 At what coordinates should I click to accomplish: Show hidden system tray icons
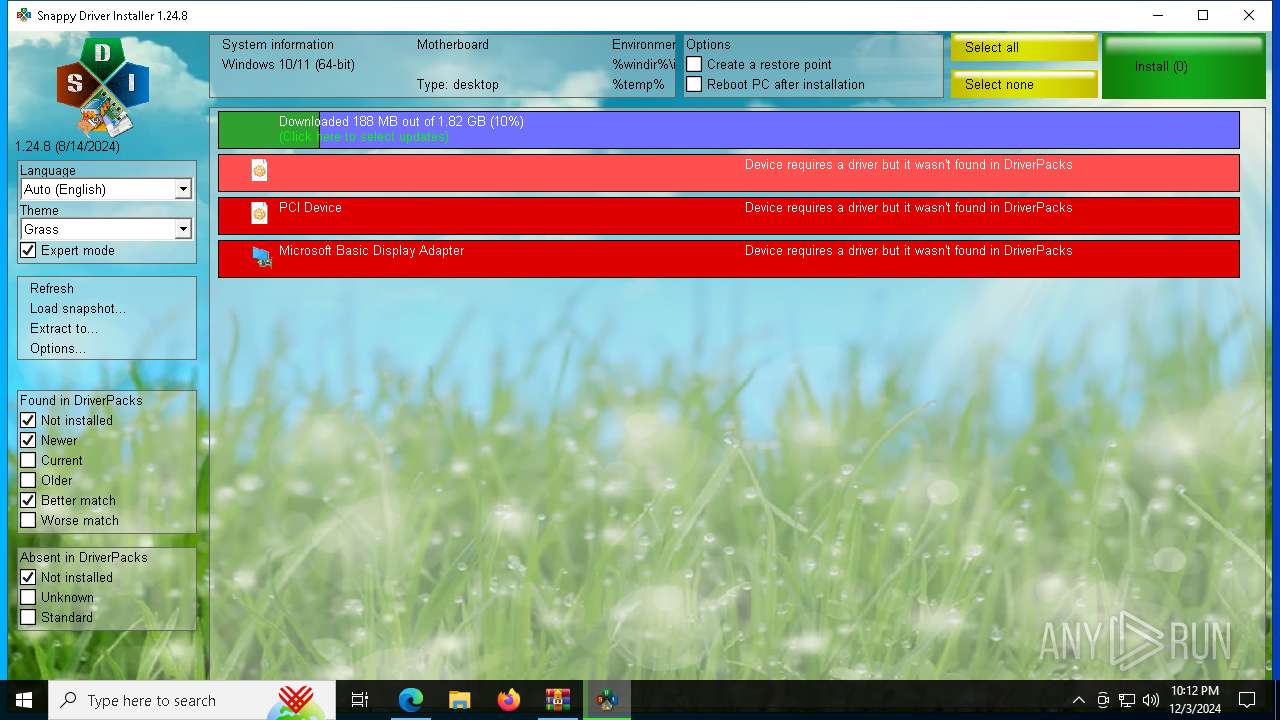coord(1078,700)
